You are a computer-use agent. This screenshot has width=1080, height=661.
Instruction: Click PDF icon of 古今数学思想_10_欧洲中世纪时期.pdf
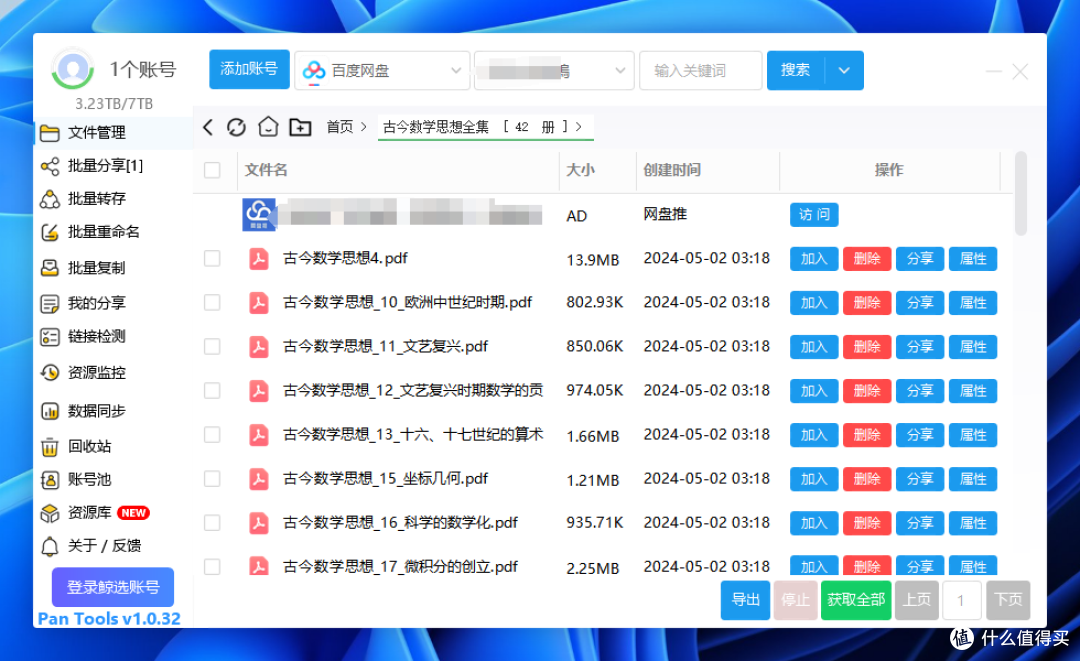click(259, 303)
